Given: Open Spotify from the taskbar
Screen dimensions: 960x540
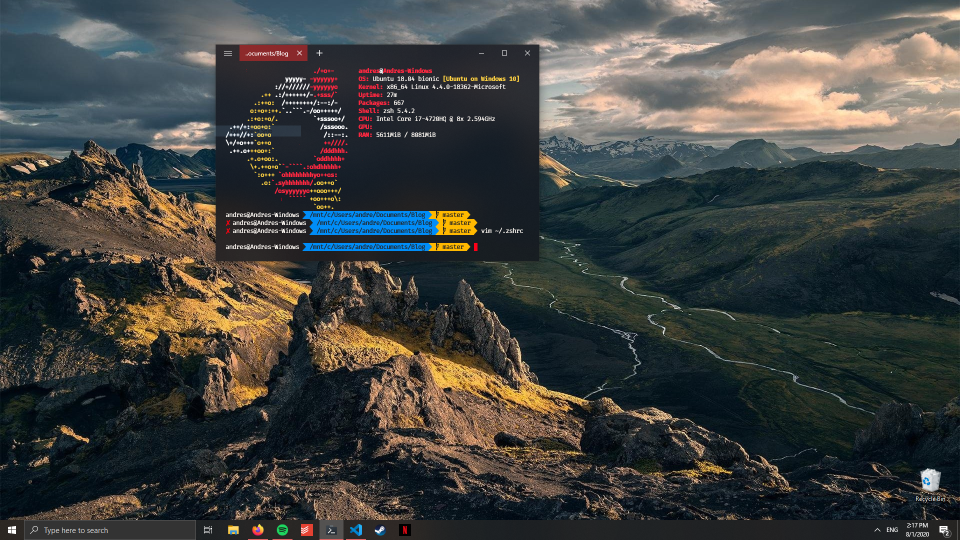Looking at the screenshot, I should click(282, 530).
